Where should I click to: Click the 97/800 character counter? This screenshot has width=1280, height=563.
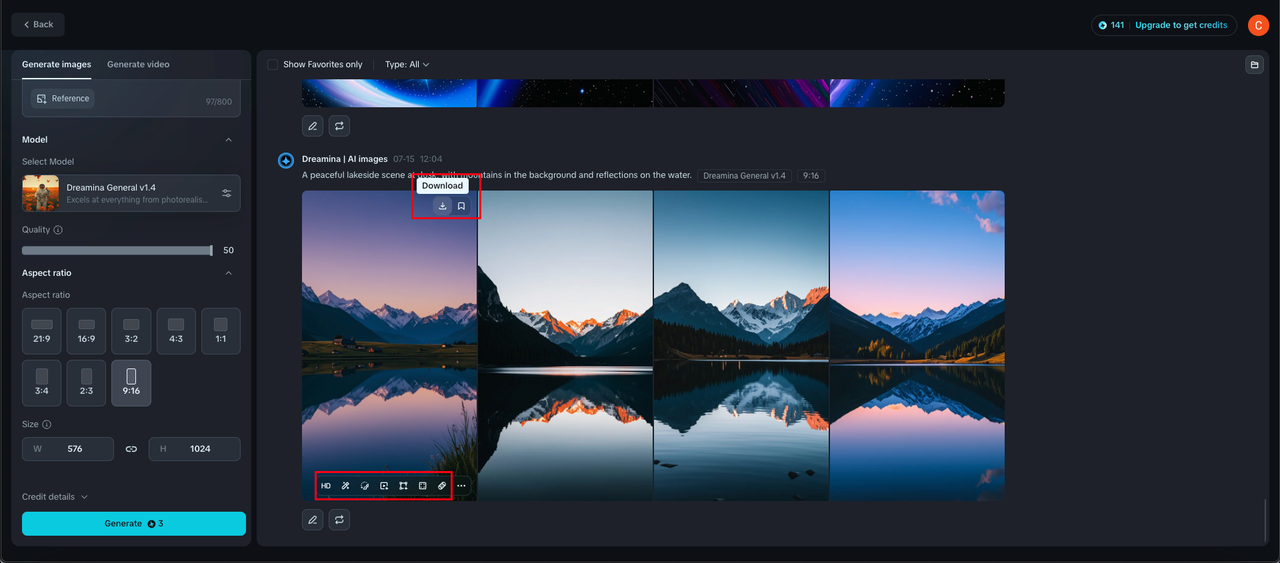[218, 102]
